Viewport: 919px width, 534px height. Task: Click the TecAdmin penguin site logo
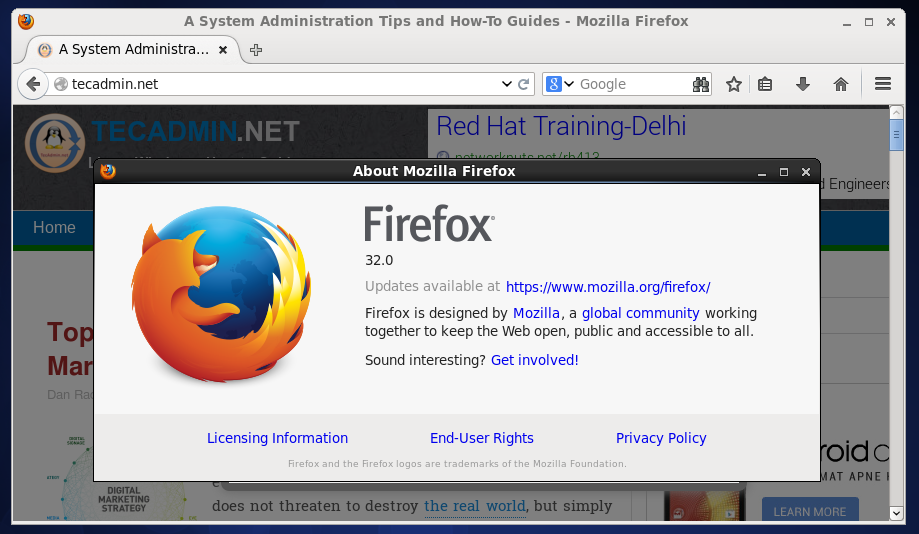click(55, 142)
